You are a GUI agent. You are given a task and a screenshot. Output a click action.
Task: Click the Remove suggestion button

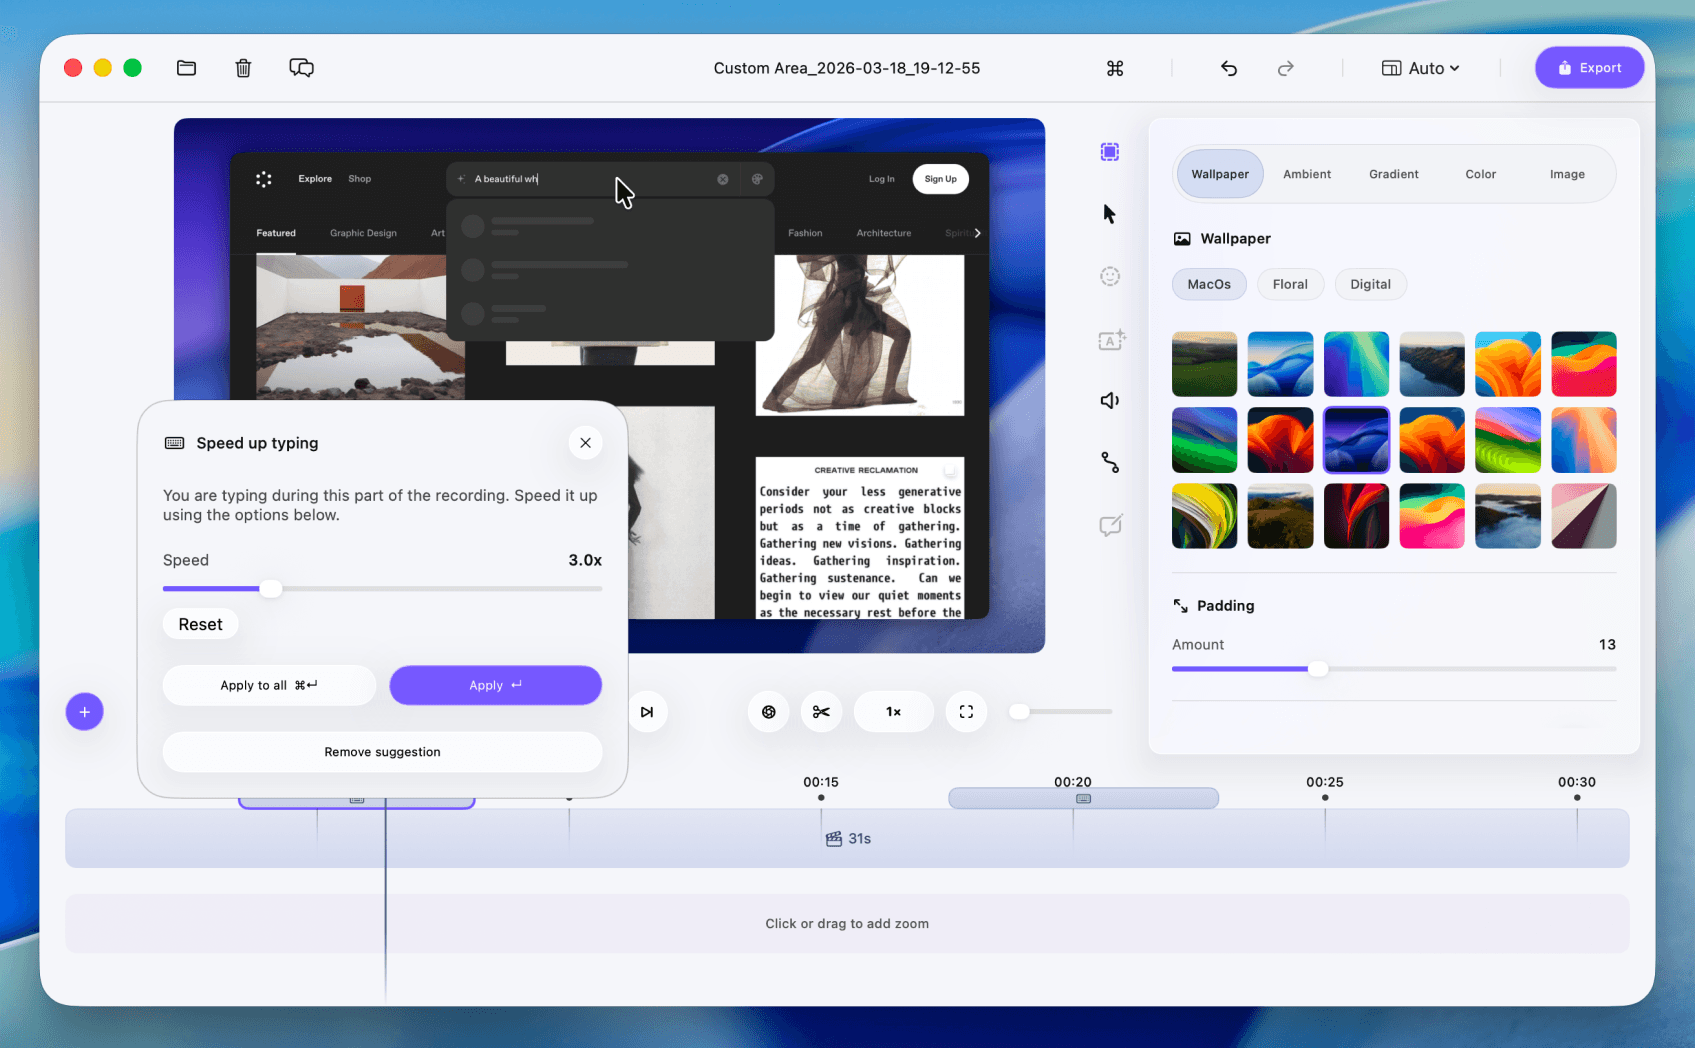[x=382, y=752]
